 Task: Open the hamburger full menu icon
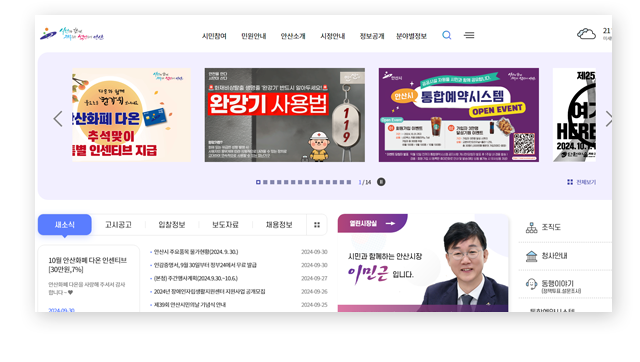click(469, 36)
